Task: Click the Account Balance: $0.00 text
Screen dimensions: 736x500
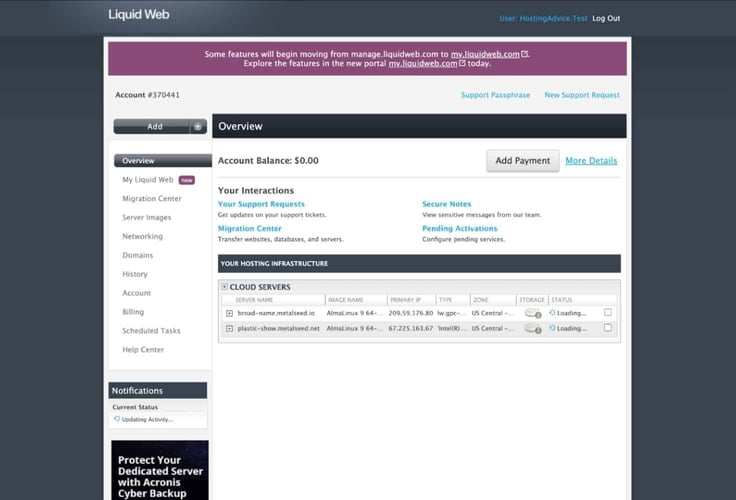Action: 268,161
